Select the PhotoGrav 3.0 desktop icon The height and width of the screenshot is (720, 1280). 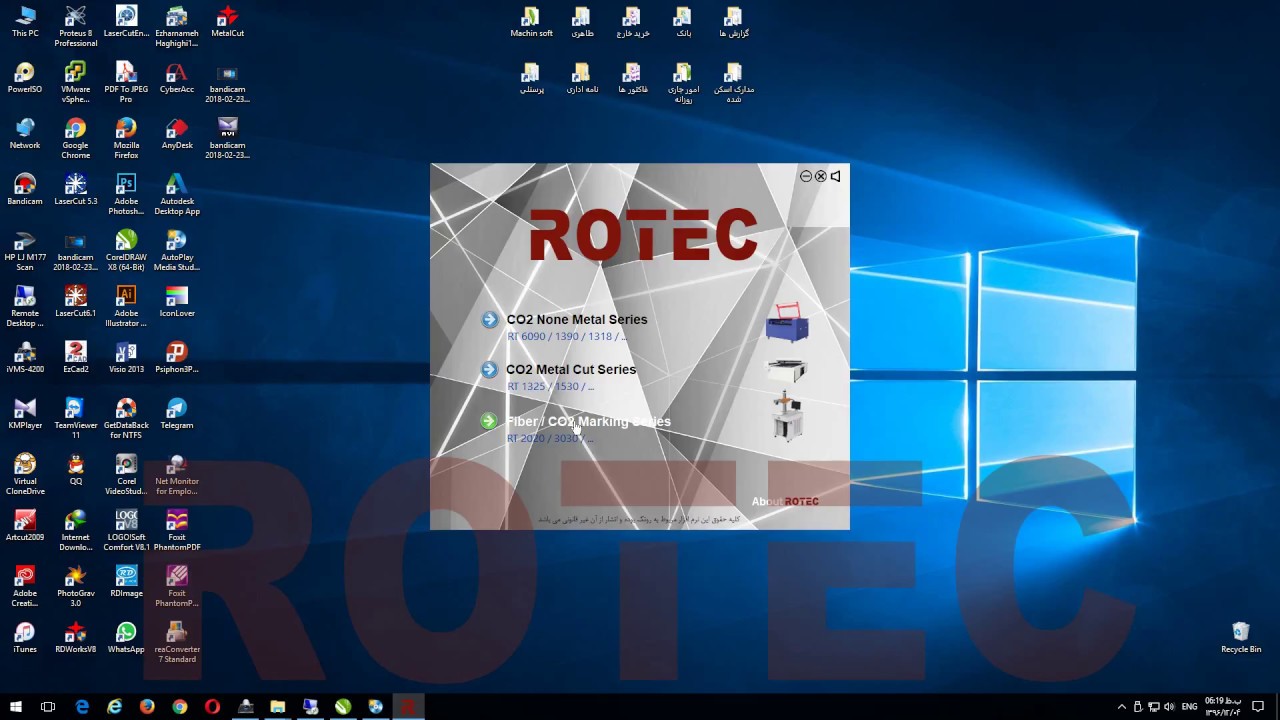point(76,588)
